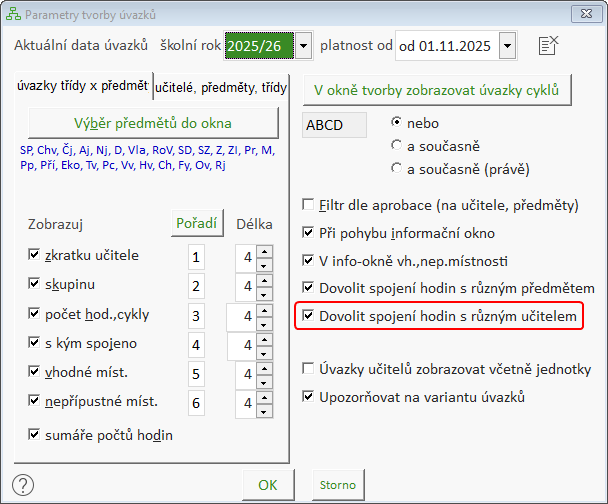The image size is (608, 504).
Task: Click the document delete icon at top right
Action: tap(547, 45)
